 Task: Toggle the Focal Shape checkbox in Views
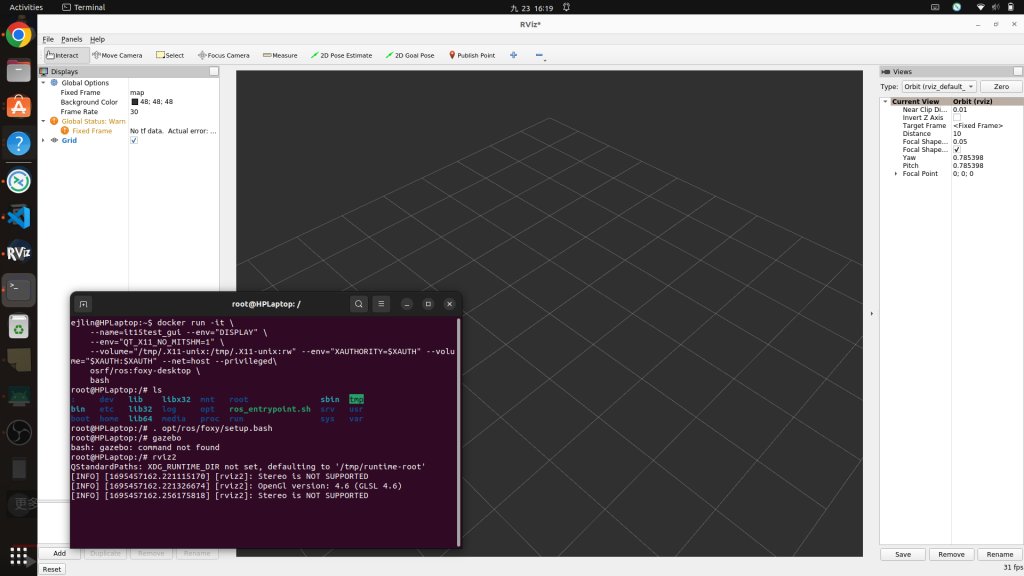pyautogui.click(x=957, y=150)
